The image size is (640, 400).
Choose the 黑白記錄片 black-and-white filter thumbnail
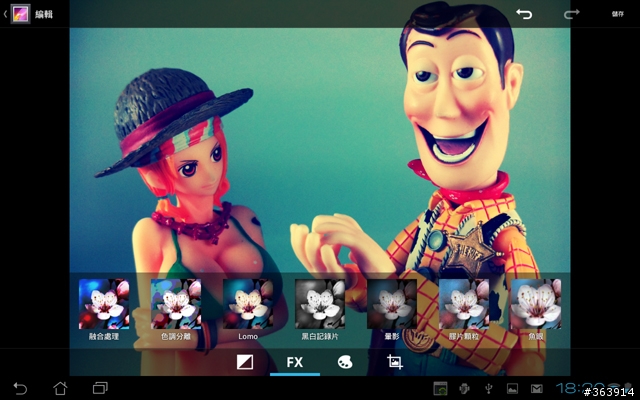point(320,304)
